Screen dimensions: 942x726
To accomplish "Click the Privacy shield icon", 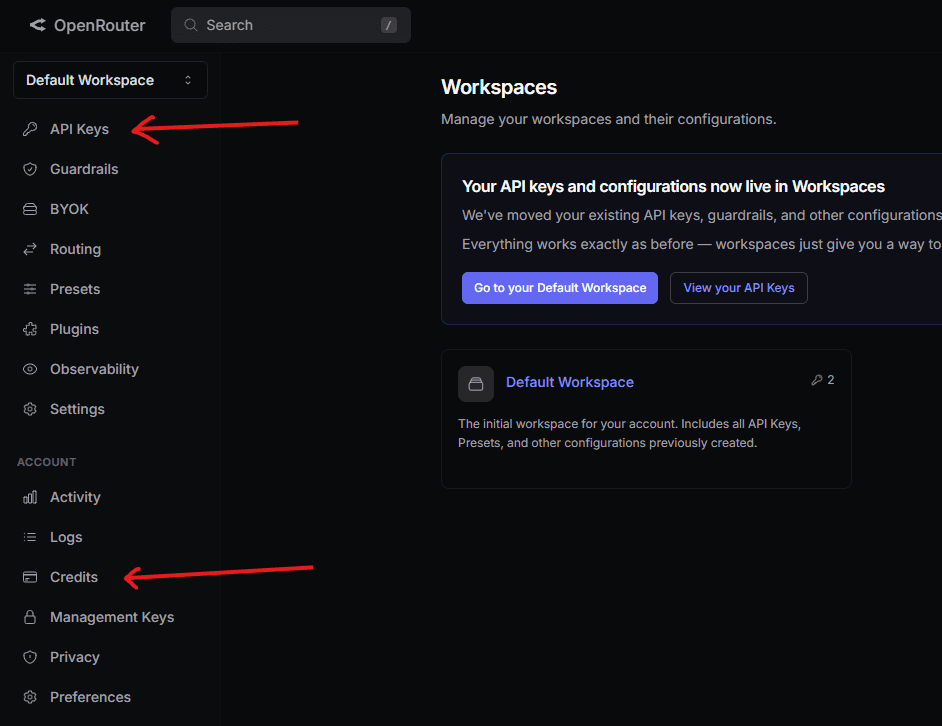I will click(30, 657).
